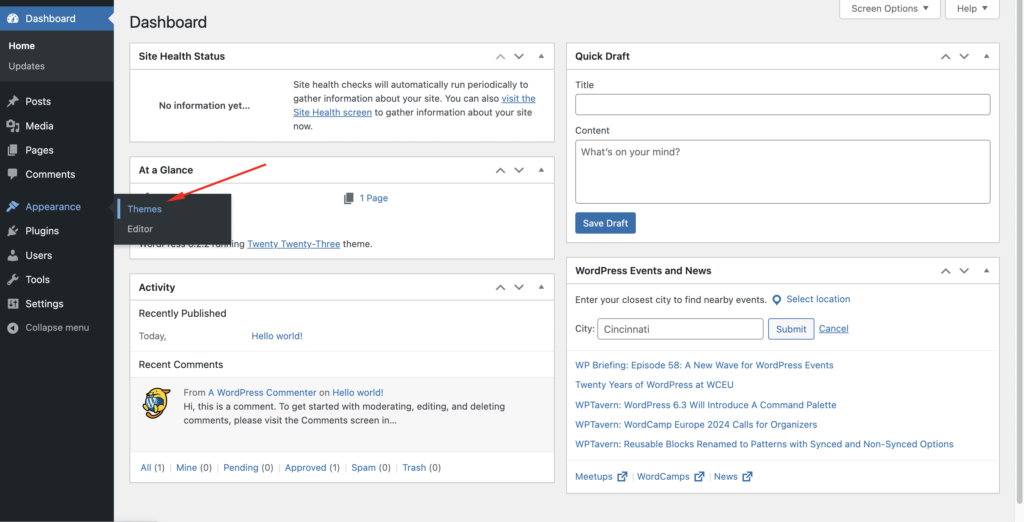Open A WordPress Commenter author link
The height and width of the screenshot is (522, 1024).
262,393
